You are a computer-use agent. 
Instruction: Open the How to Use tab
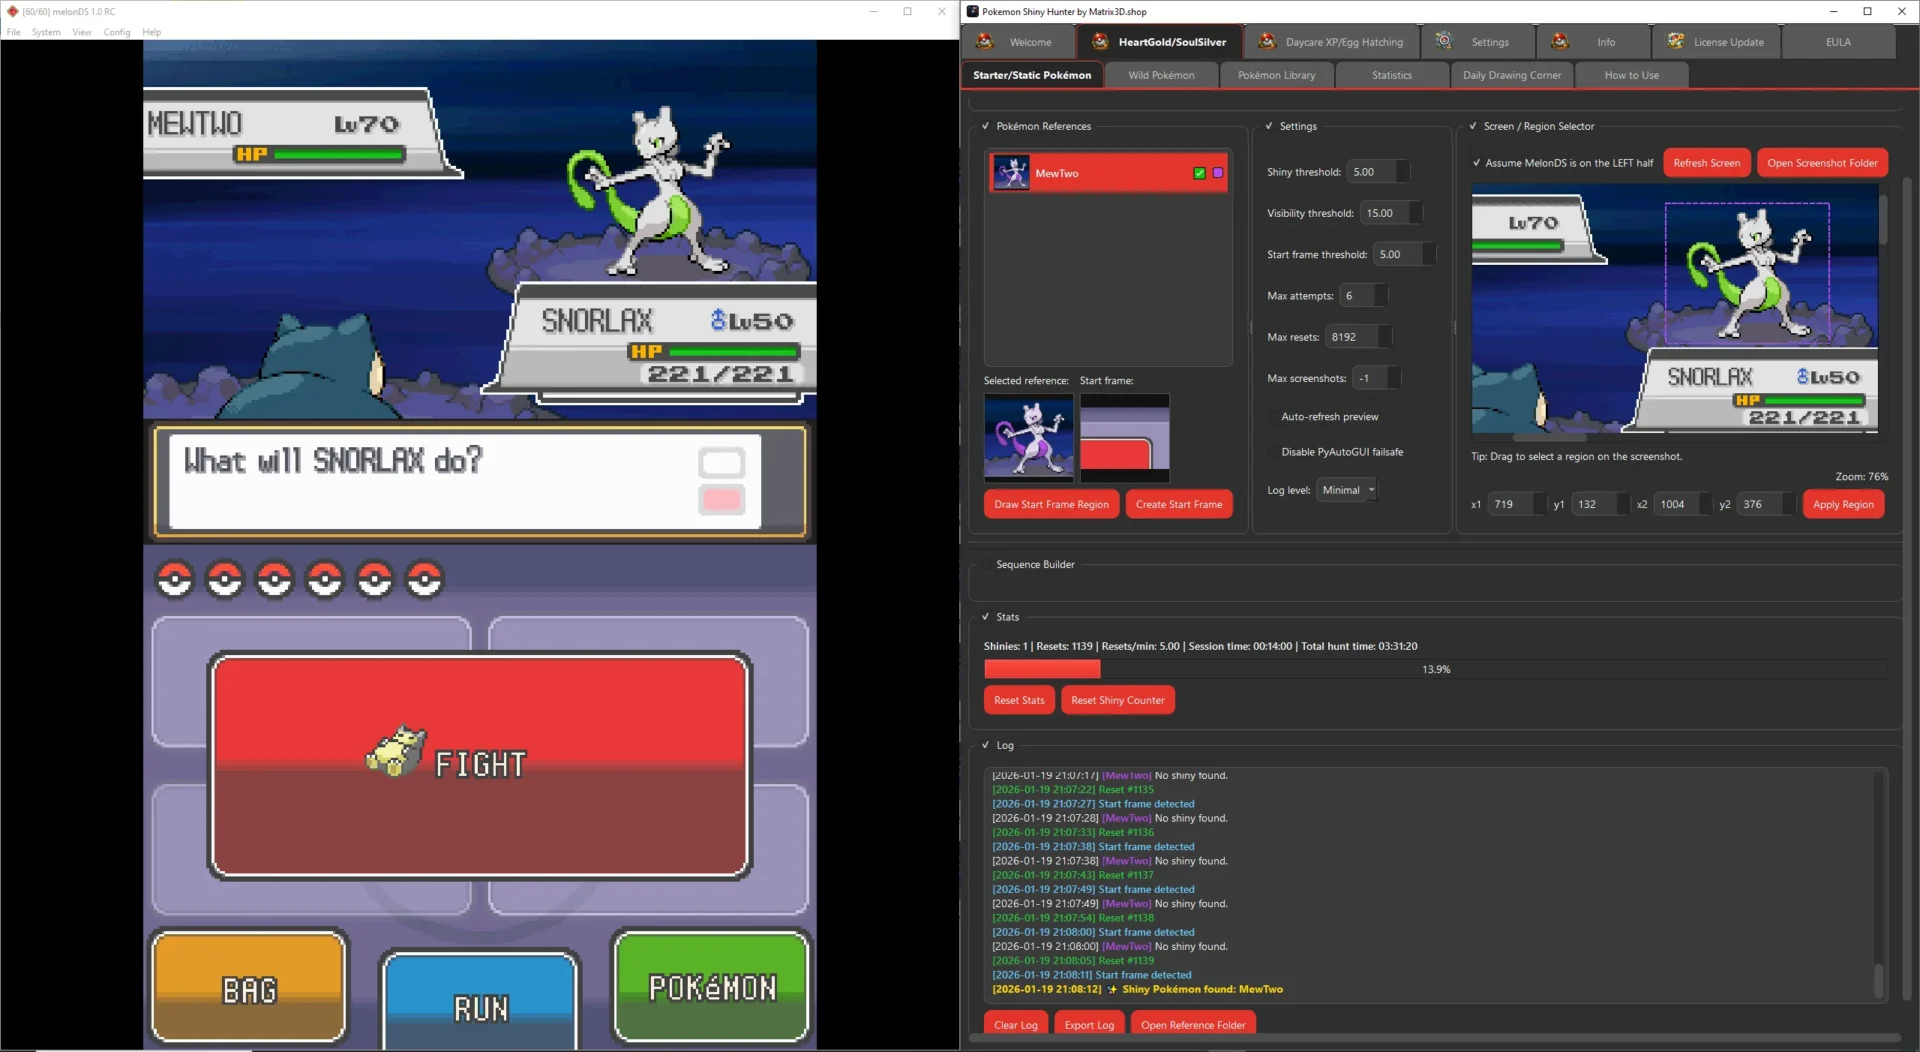[x=1631, y=75]
